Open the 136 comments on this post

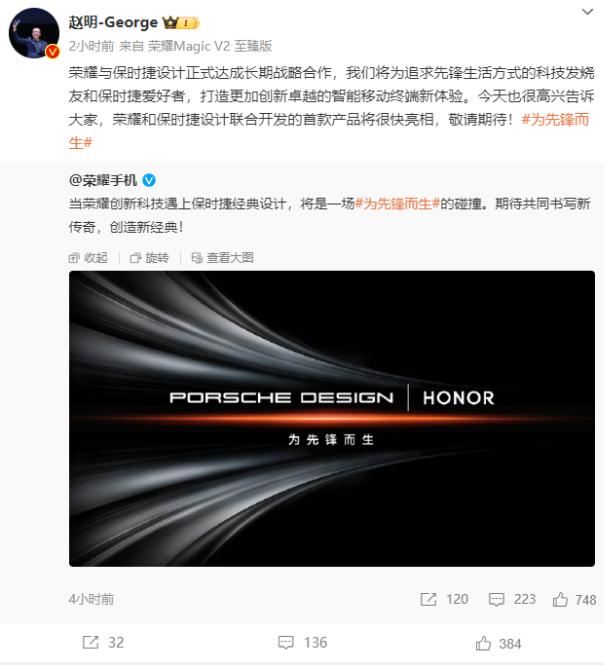pos(302,643)
